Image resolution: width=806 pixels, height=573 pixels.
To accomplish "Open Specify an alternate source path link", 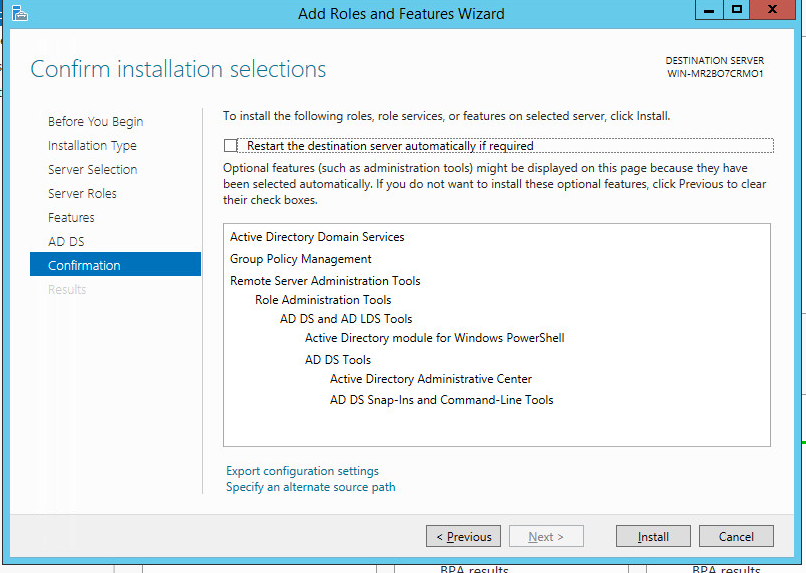I will pyautogui.click(x=310, y=487).
